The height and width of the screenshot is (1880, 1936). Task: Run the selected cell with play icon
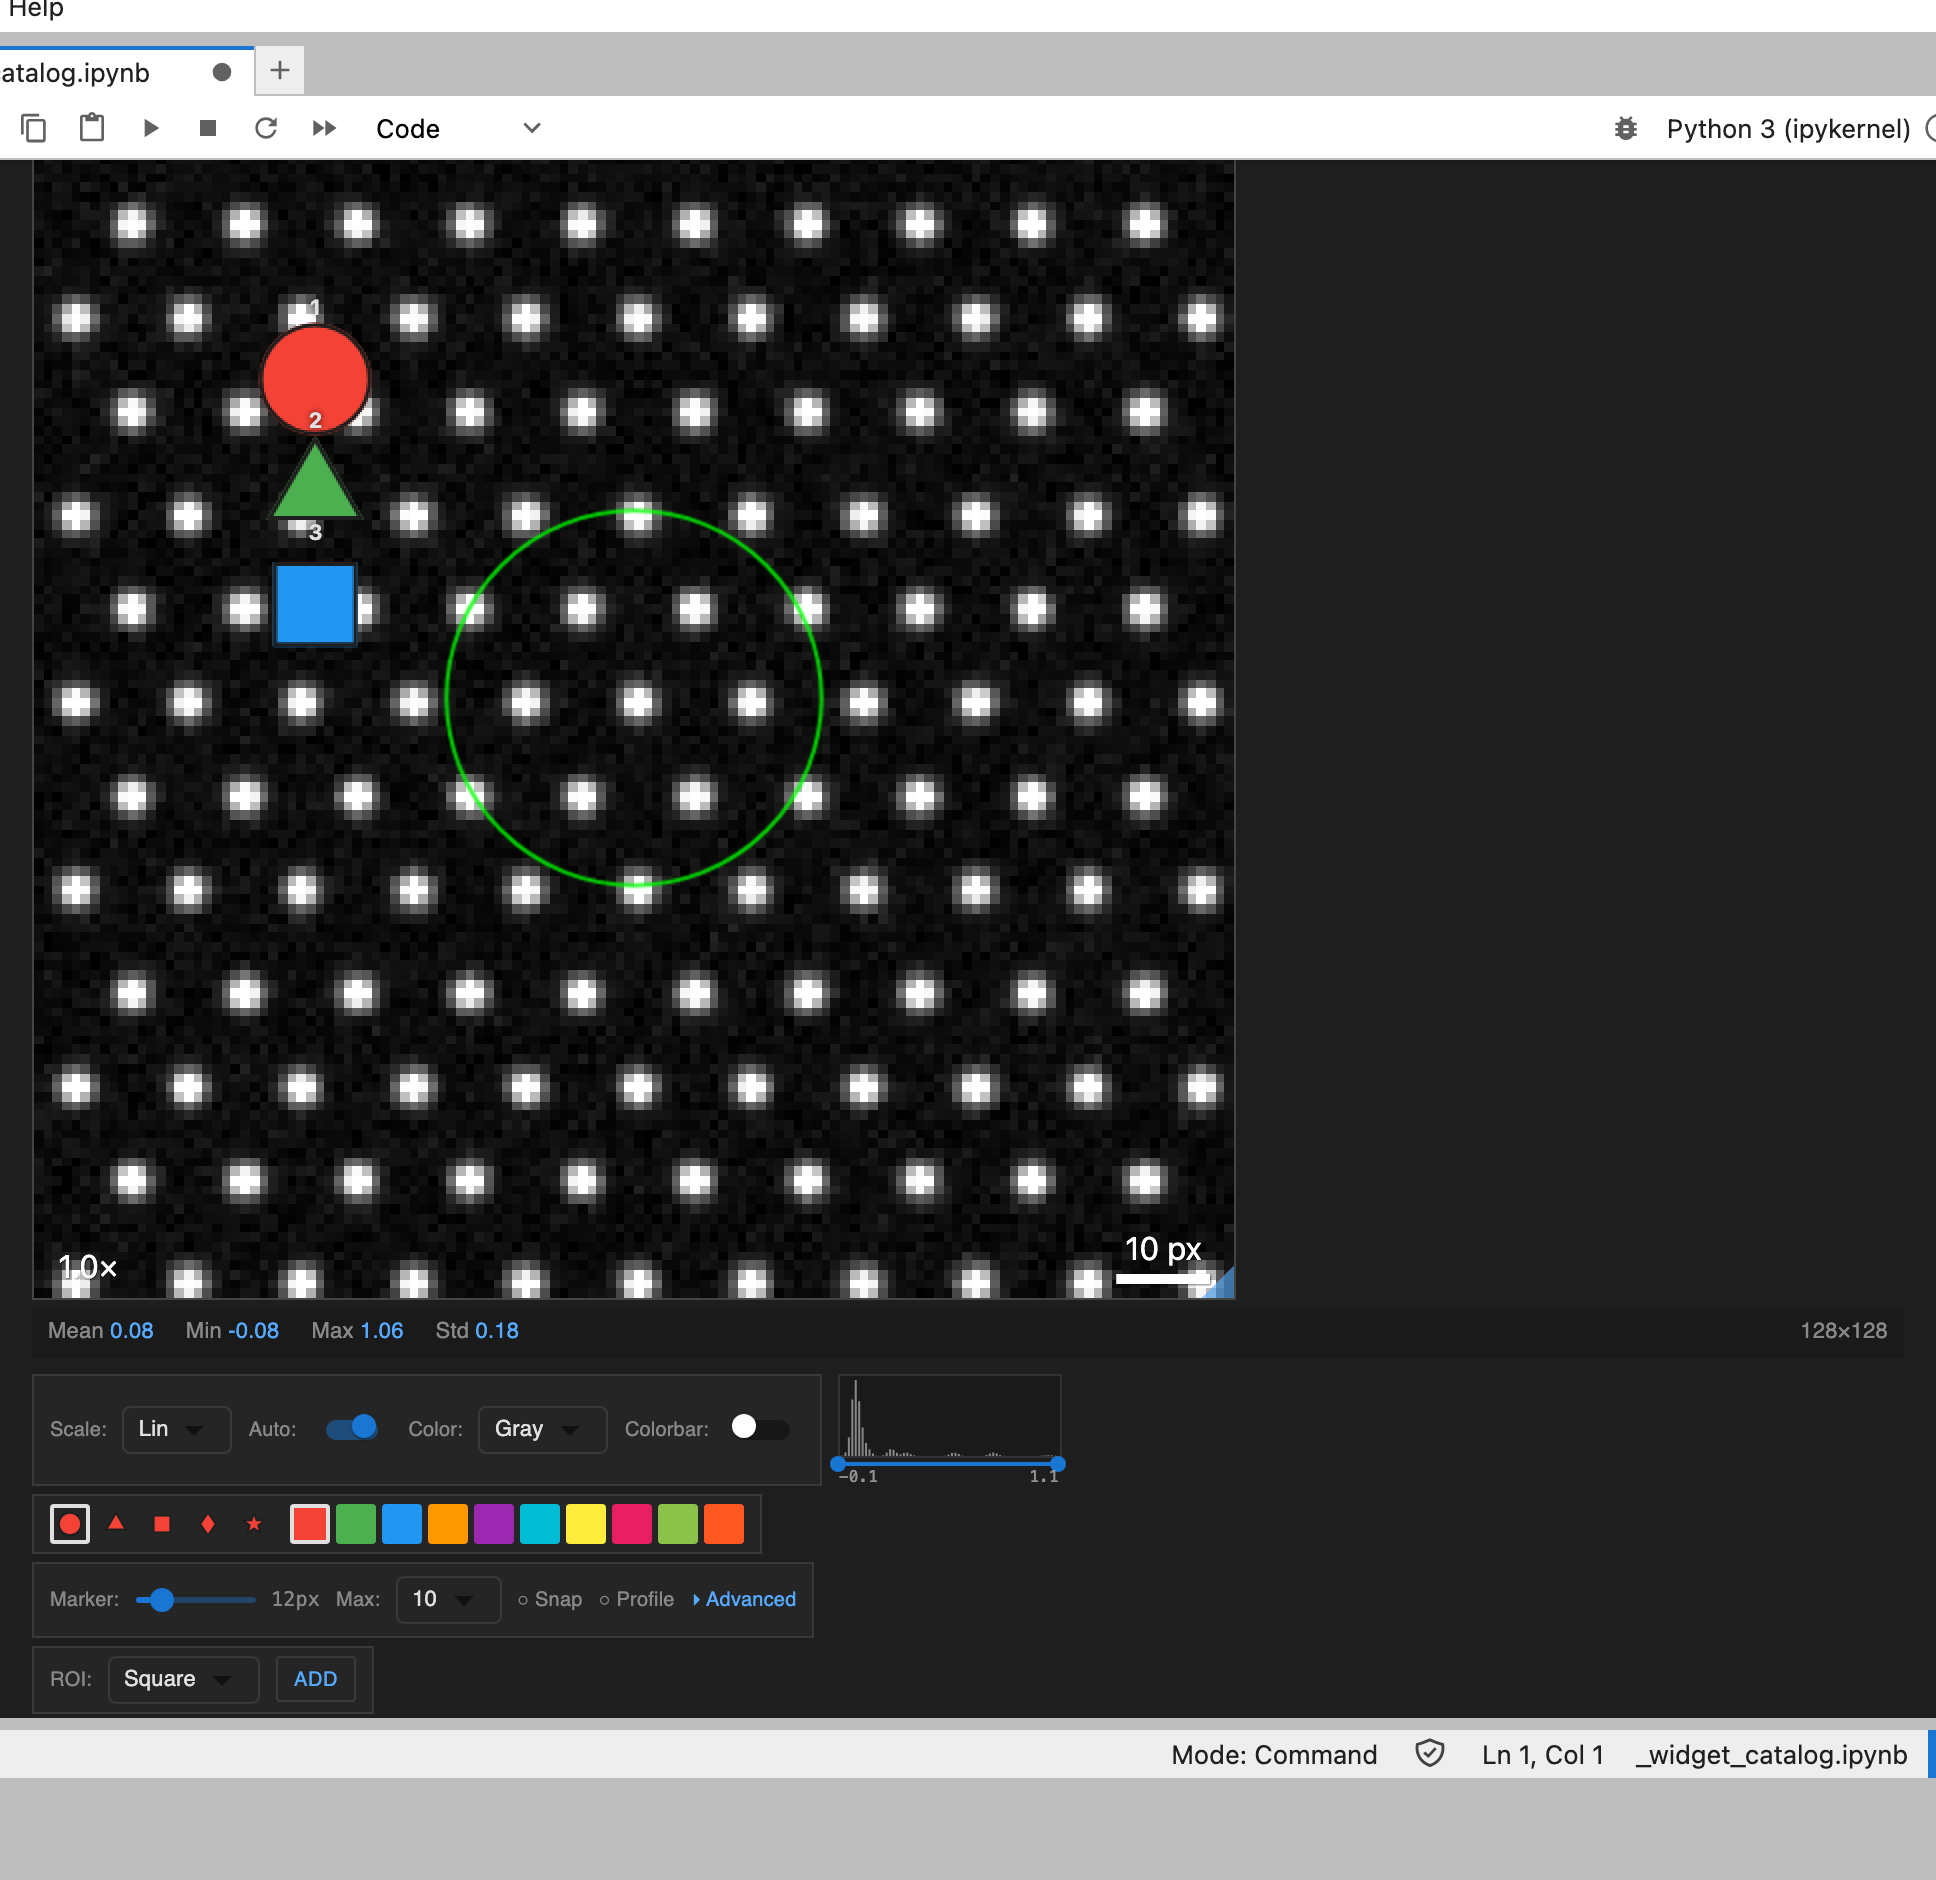click(151, 128)
